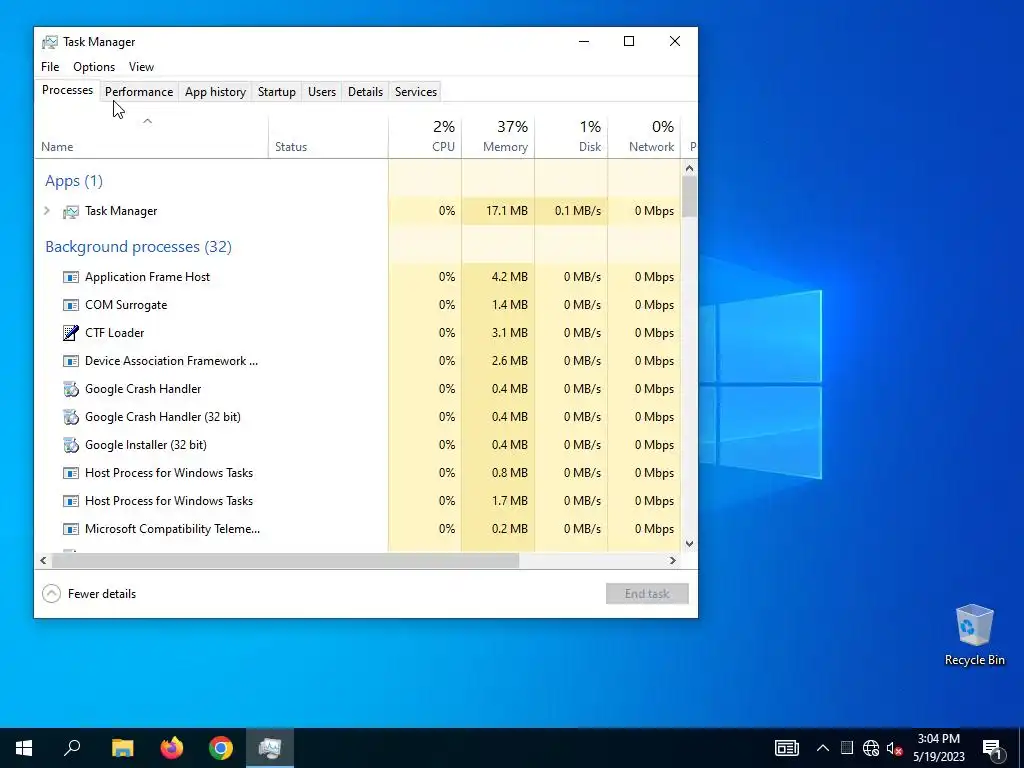Click the 4.2 MB memory value
Screen dimensions: 1024x768
point(509,277)
